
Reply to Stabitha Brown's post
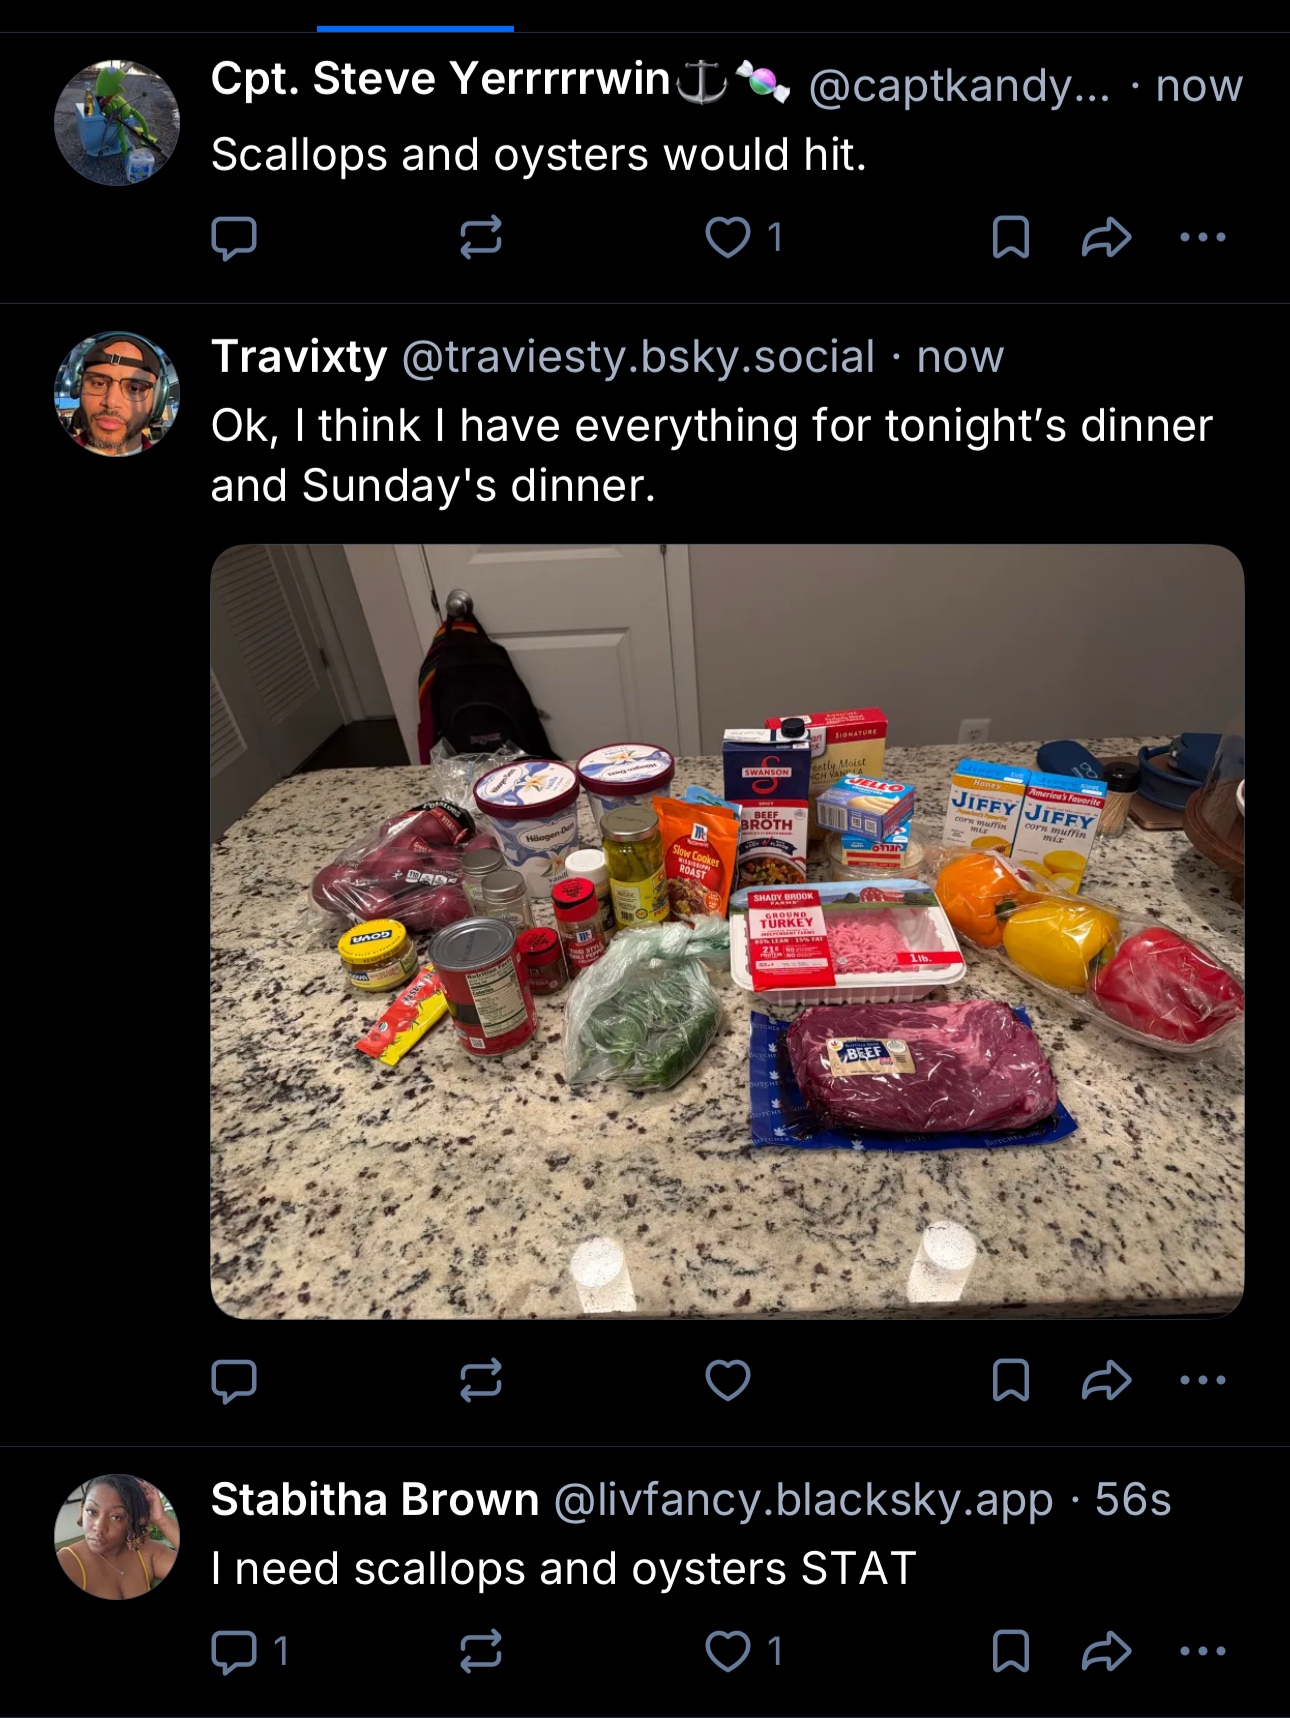[234, 1651]
